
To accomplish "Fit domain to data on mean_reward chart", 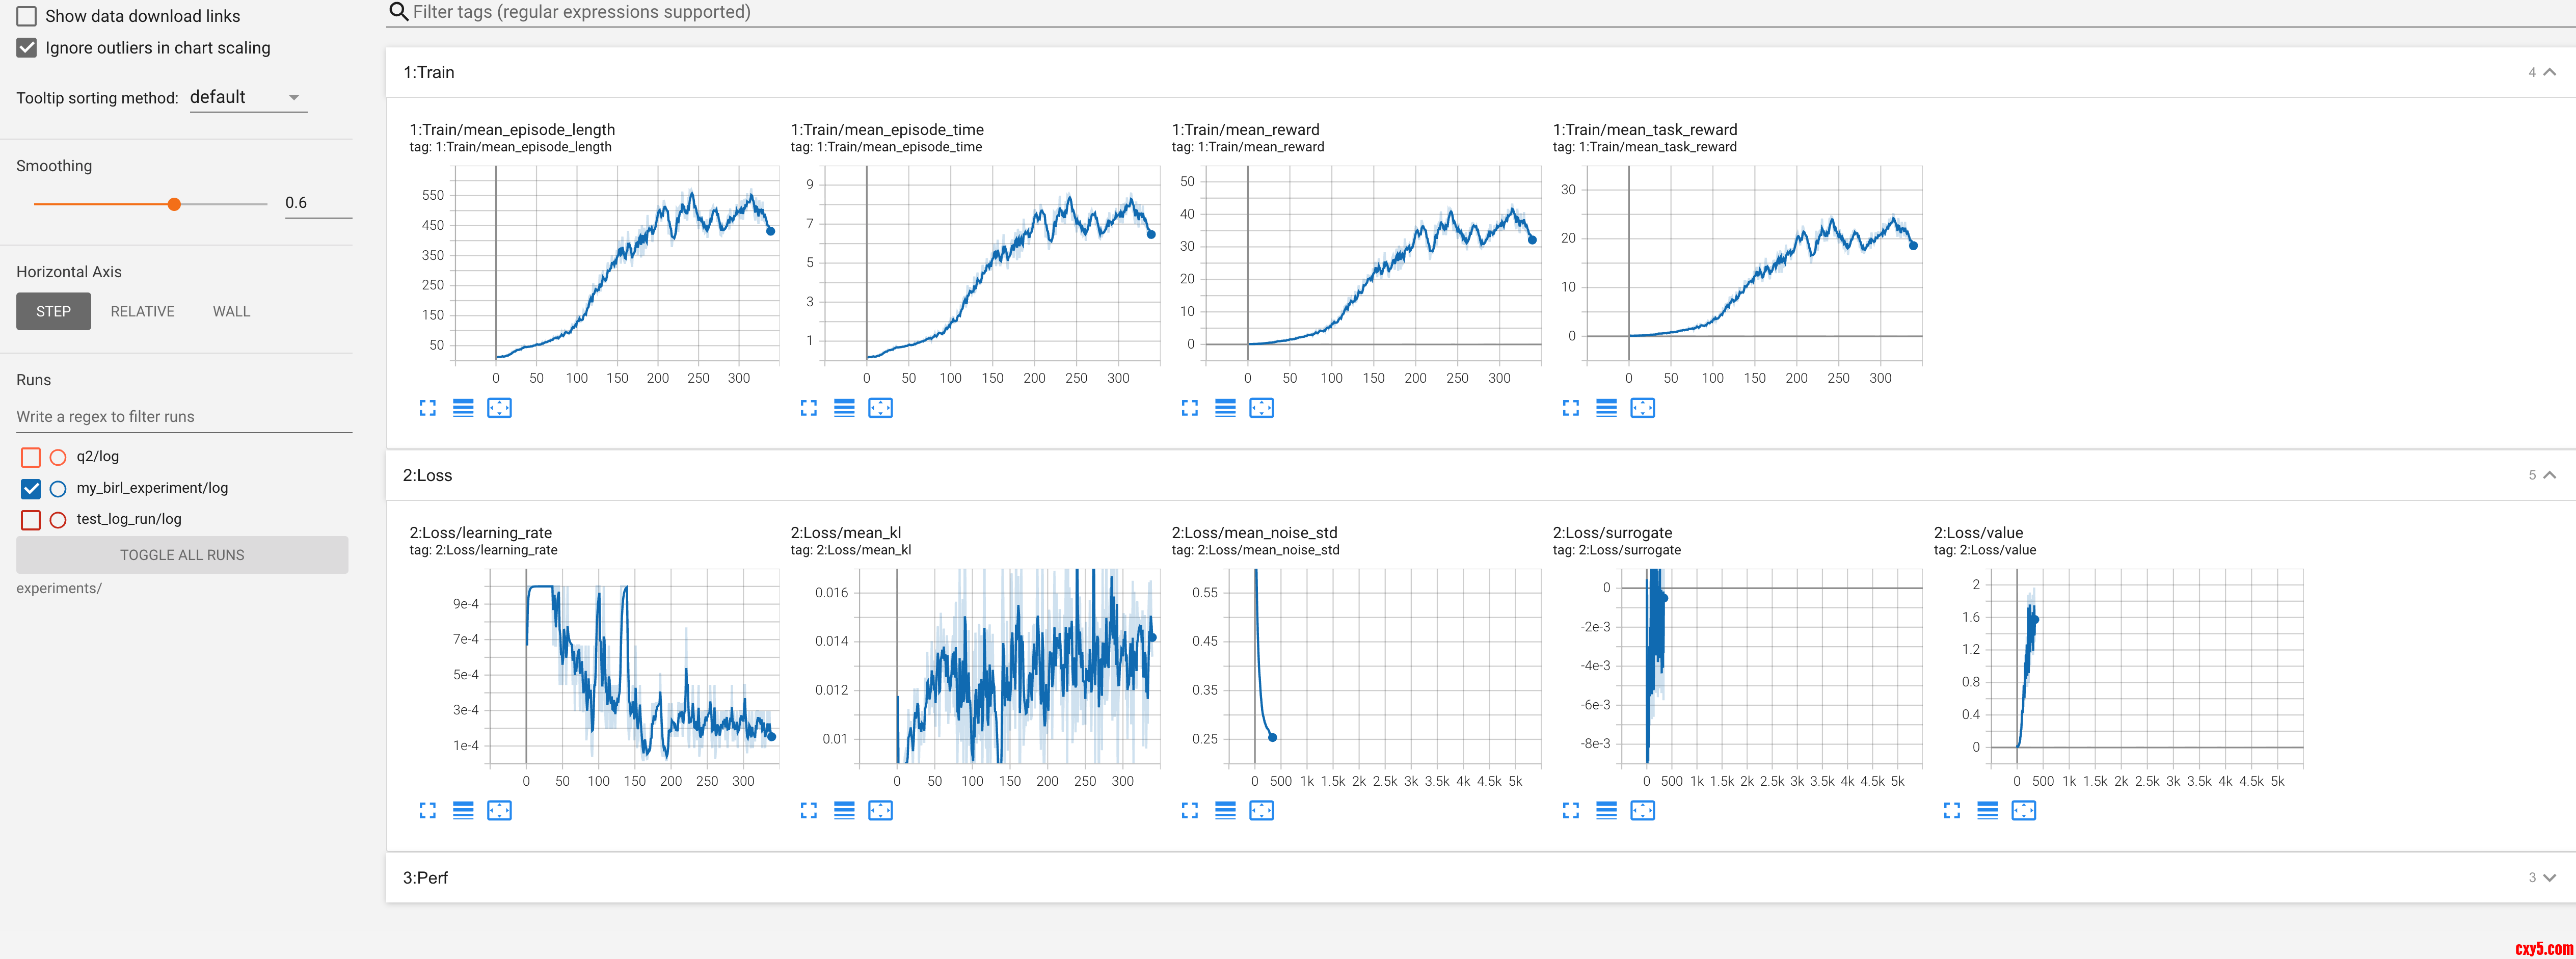I will click(1261, 408).
